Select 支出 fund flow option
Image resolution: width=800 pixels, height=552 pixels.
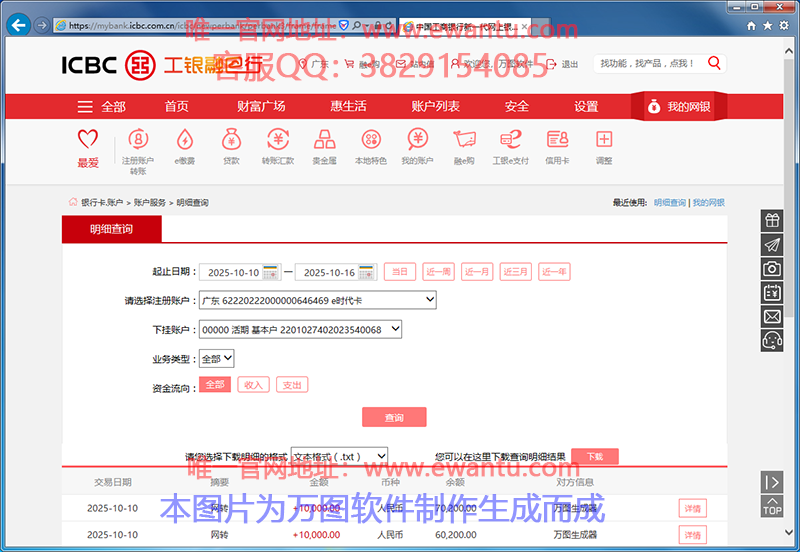click(x=292, y=385)
